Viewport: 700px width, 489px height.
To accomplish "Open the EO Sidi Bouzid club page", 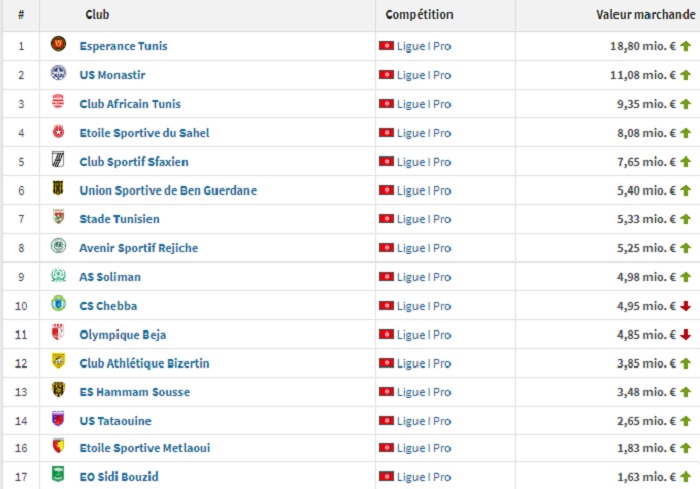I will [119, 477].
